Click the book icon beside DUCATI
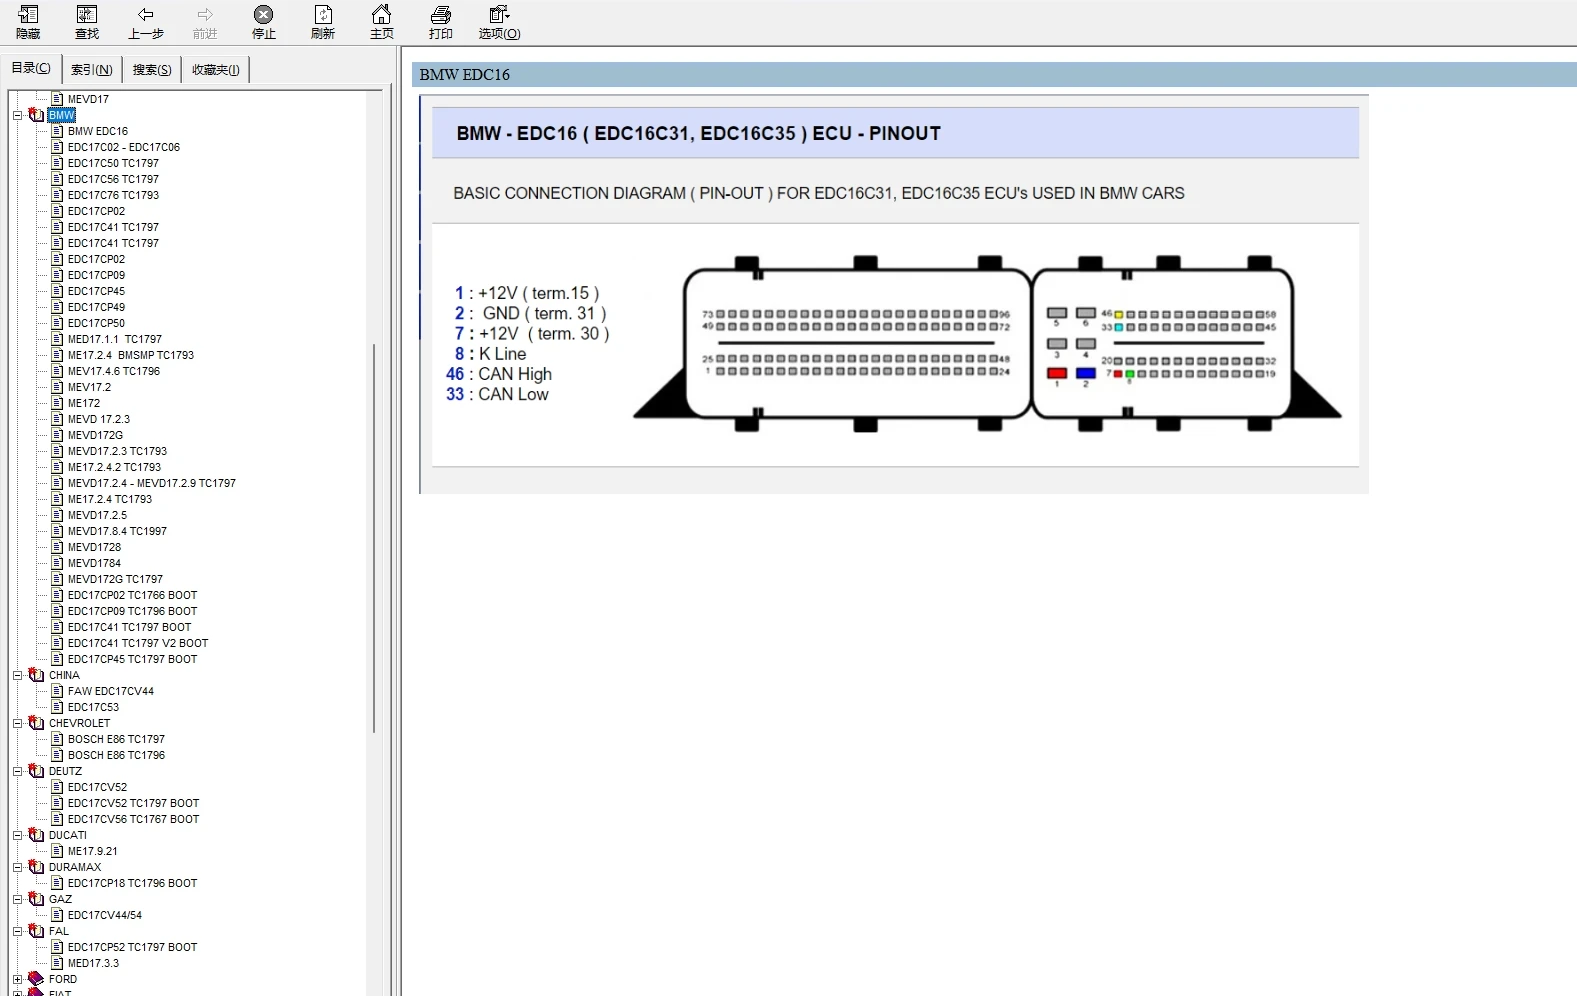Image resolution: width=1577 pixels, height=996 pixels. [x=36, y=835]
